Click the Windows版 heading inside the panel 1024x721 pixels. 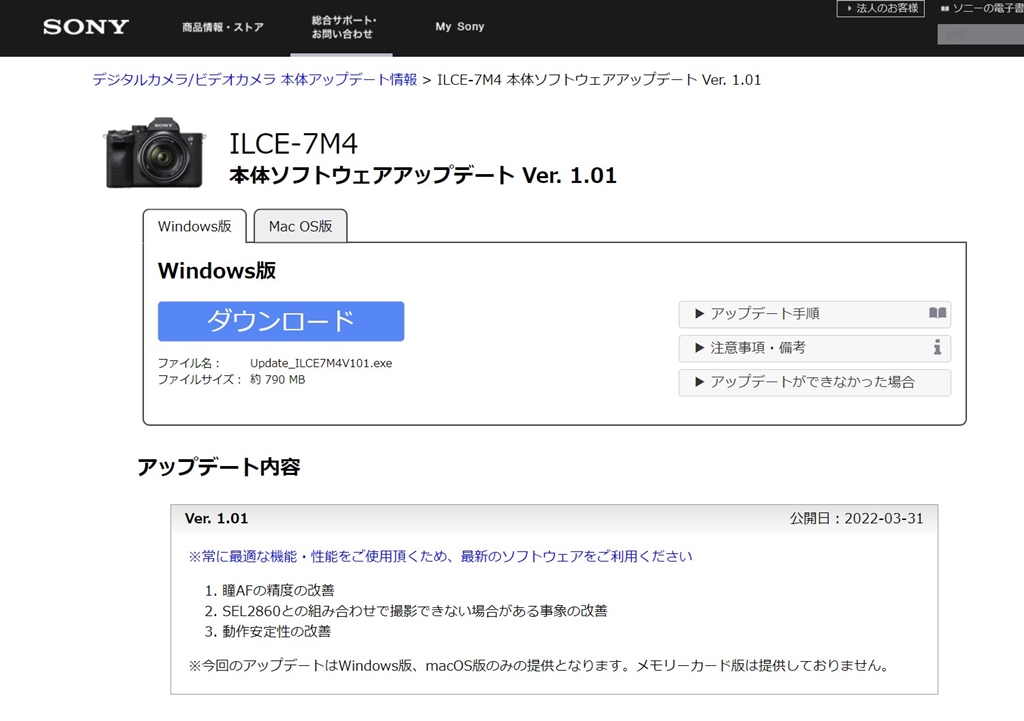coord(217,270)
